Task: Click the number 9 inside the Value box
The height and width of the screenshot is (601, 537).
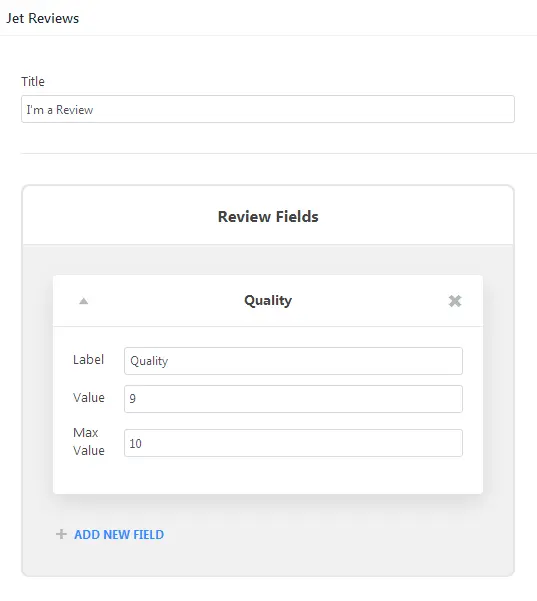Action: point(133,399)
